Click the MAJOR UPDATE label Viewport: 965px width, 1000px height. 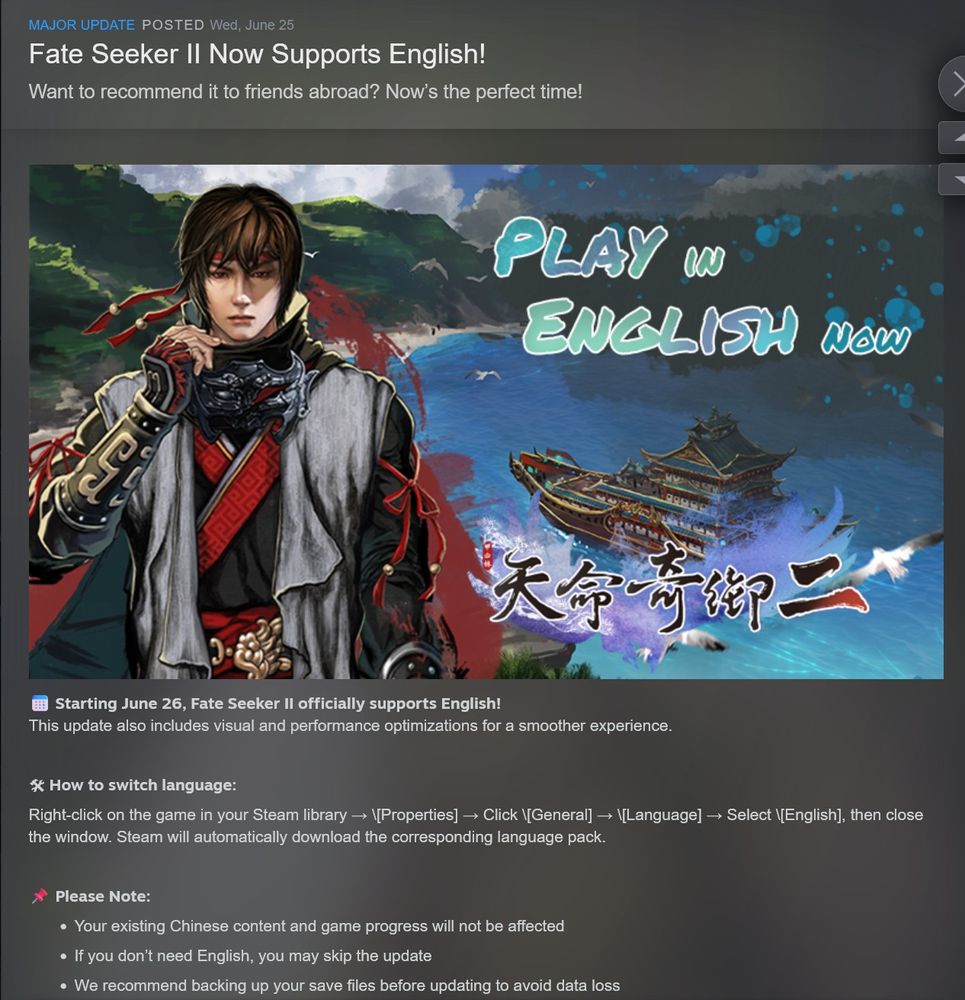pyautogui.click(x=82, y=25)
